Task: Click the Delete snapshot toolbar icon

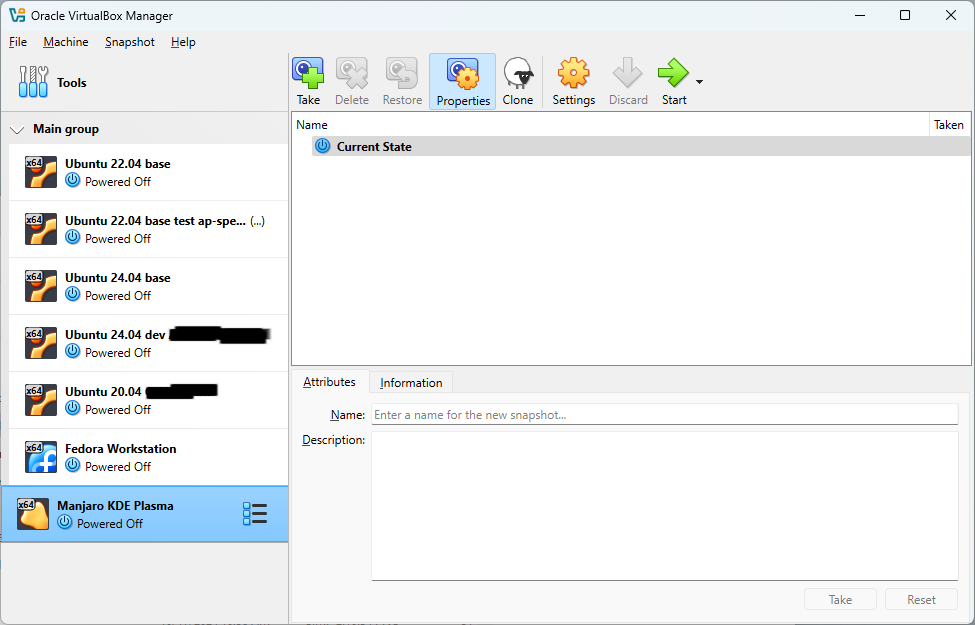Action: coord(352,73)
